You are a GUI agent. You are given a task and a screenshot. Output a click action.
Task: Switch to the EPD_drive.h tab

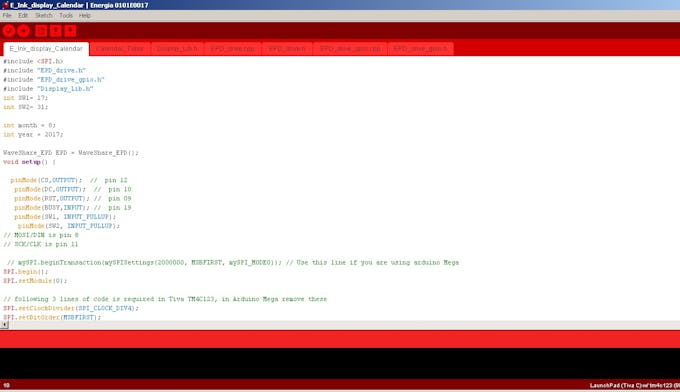pyautogui.click(x=287, y=49)
